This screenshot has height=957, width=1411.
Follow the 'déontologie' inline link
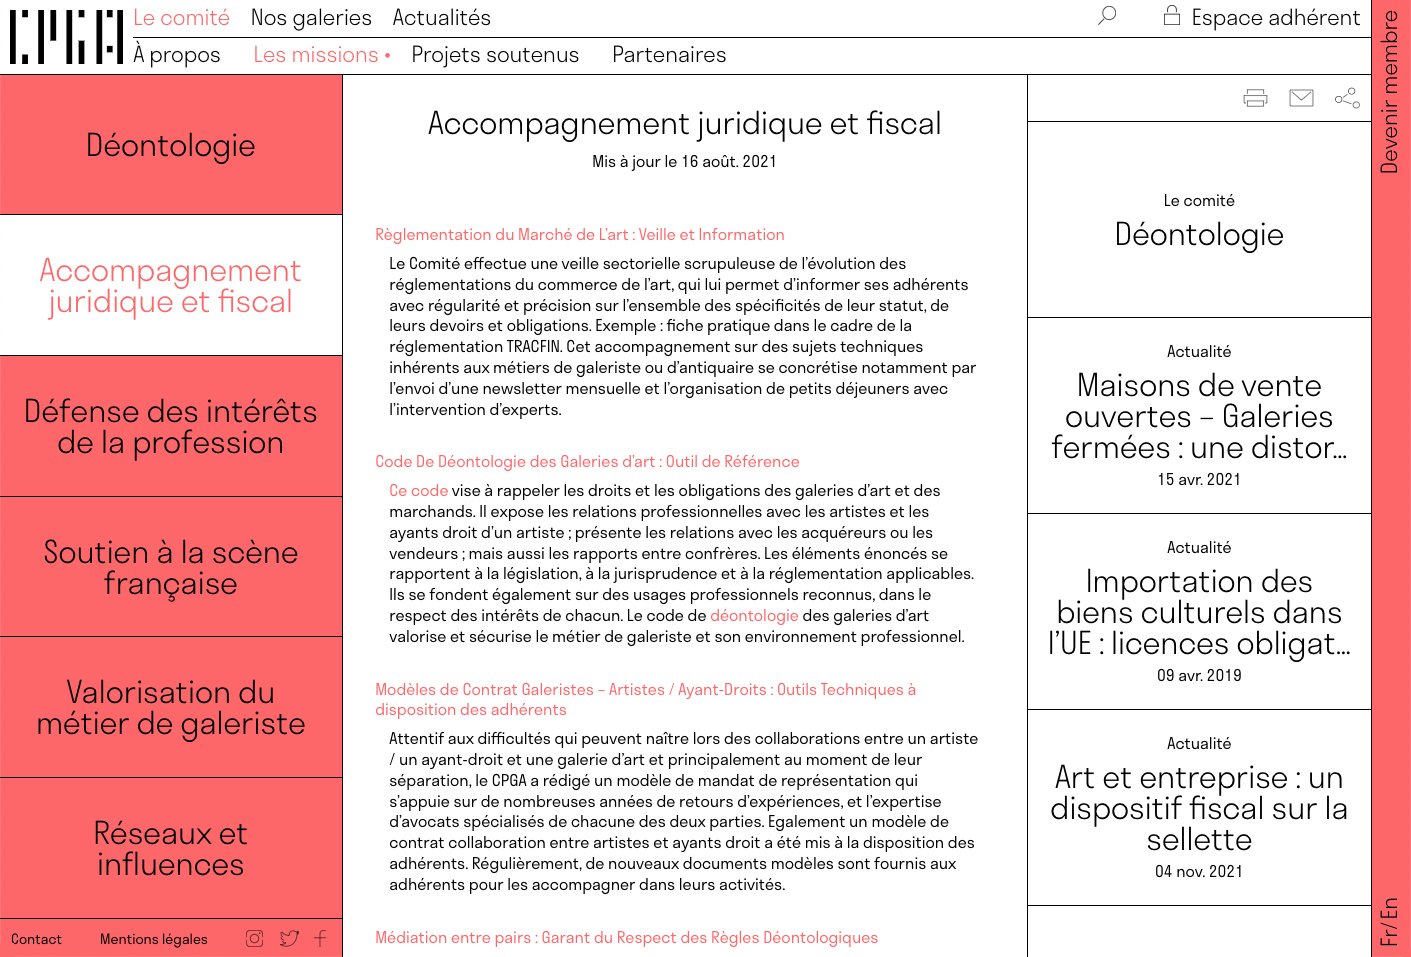tap(754, 616)
